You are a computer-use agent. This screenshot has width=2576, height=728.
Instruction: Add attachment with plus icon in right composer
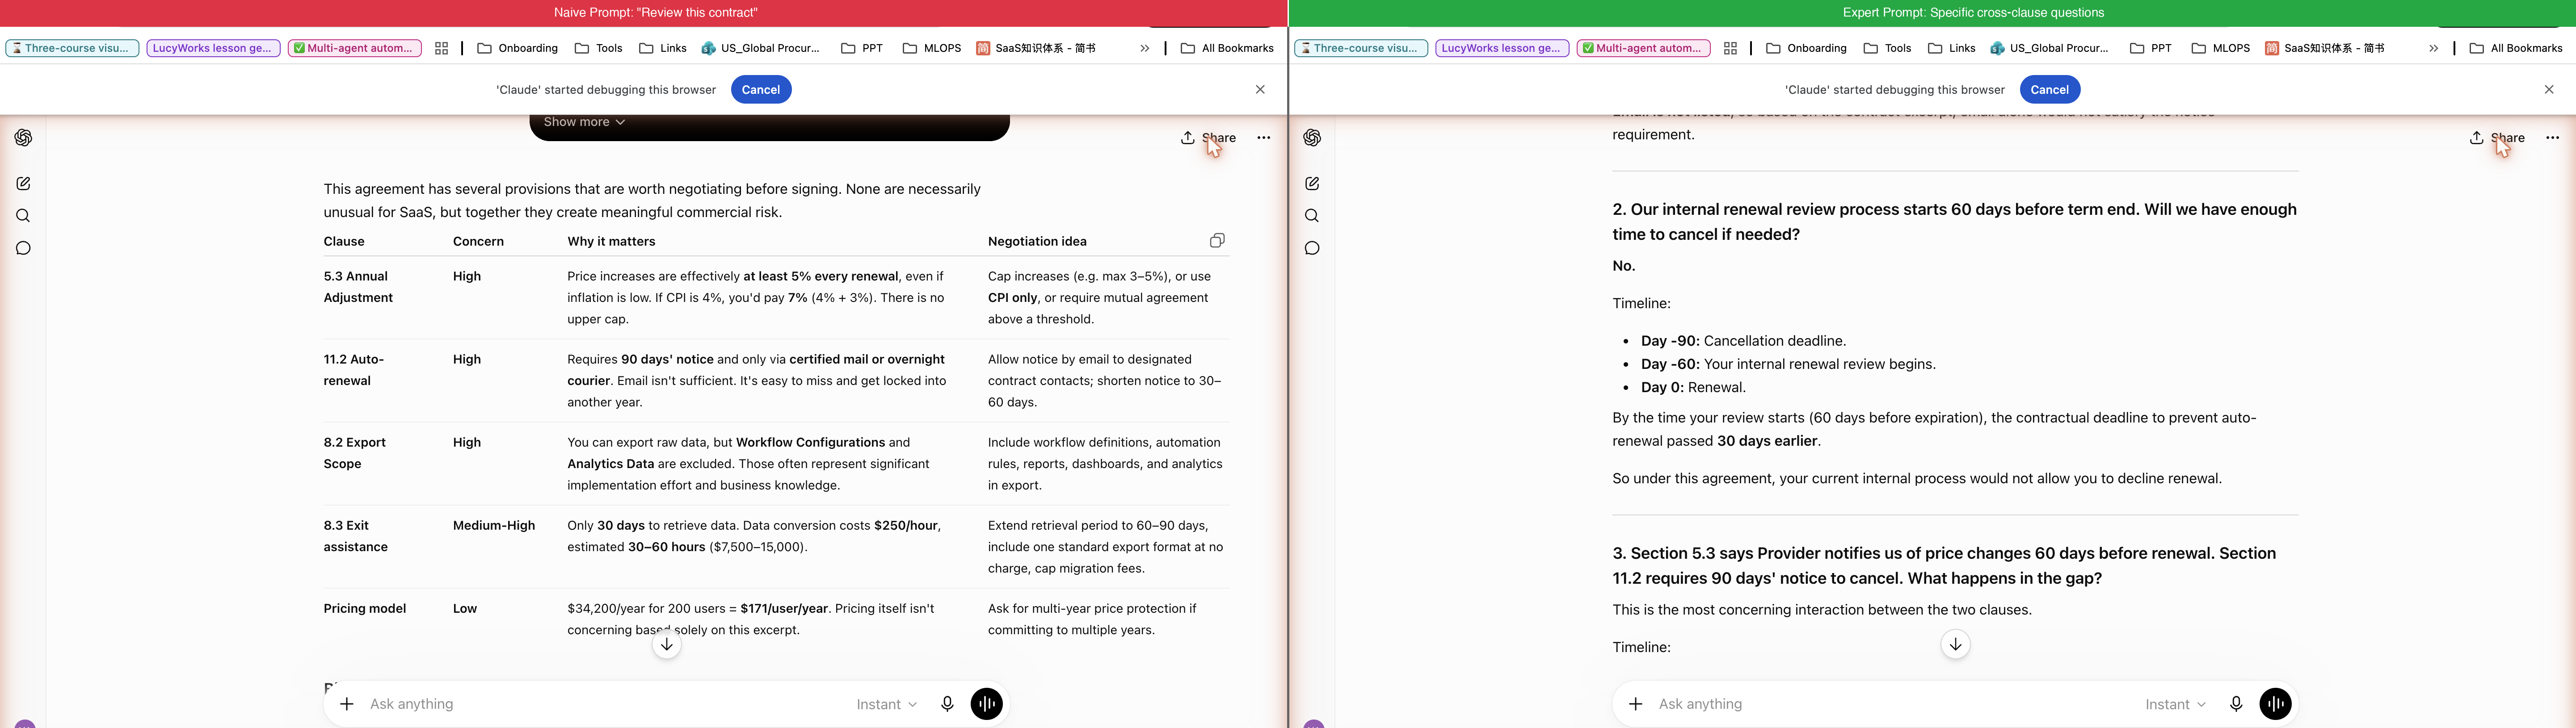coord(1635,704)
